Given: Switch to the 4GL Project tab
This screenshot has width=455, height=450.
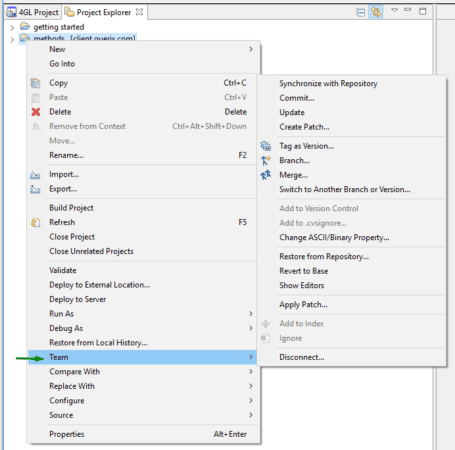Looking at the screenshot, I should [33, 13].
